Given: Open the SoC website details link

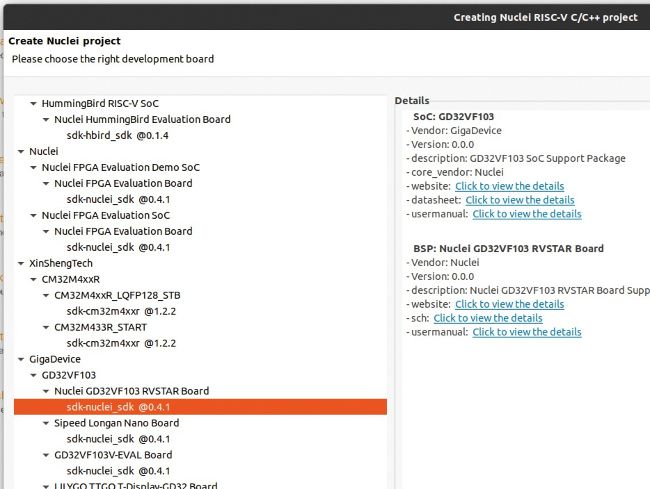Looking at the screenshot, I should (509, 186).
